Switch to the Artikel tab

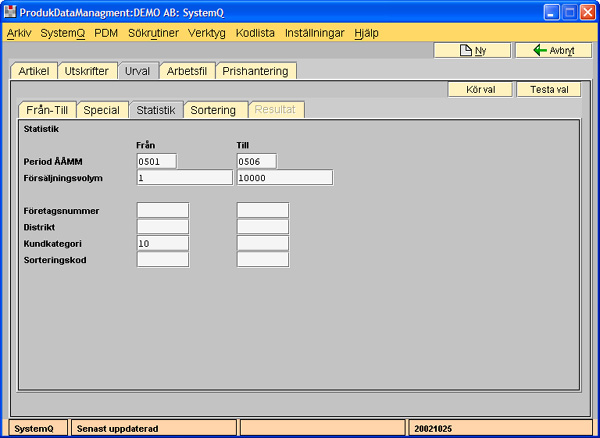35,71
